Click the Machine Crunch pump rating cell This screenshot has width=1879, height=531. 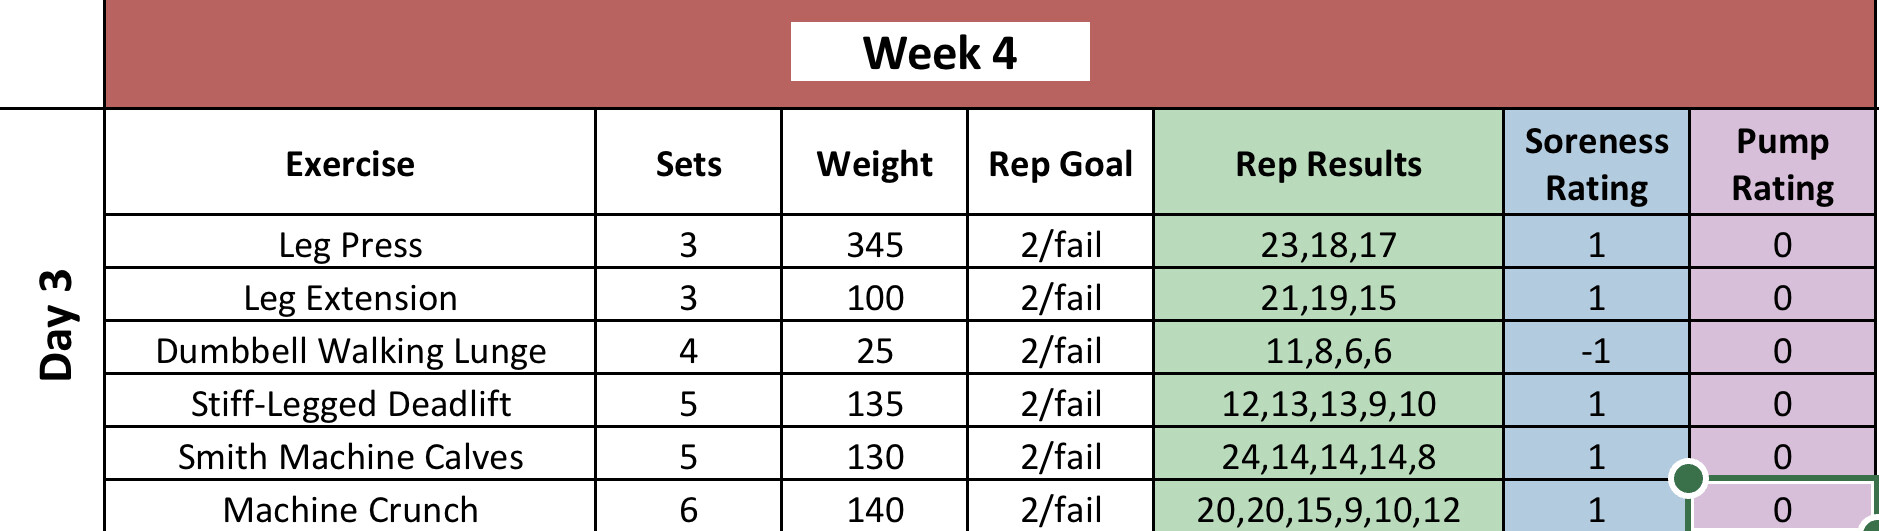1782,509
